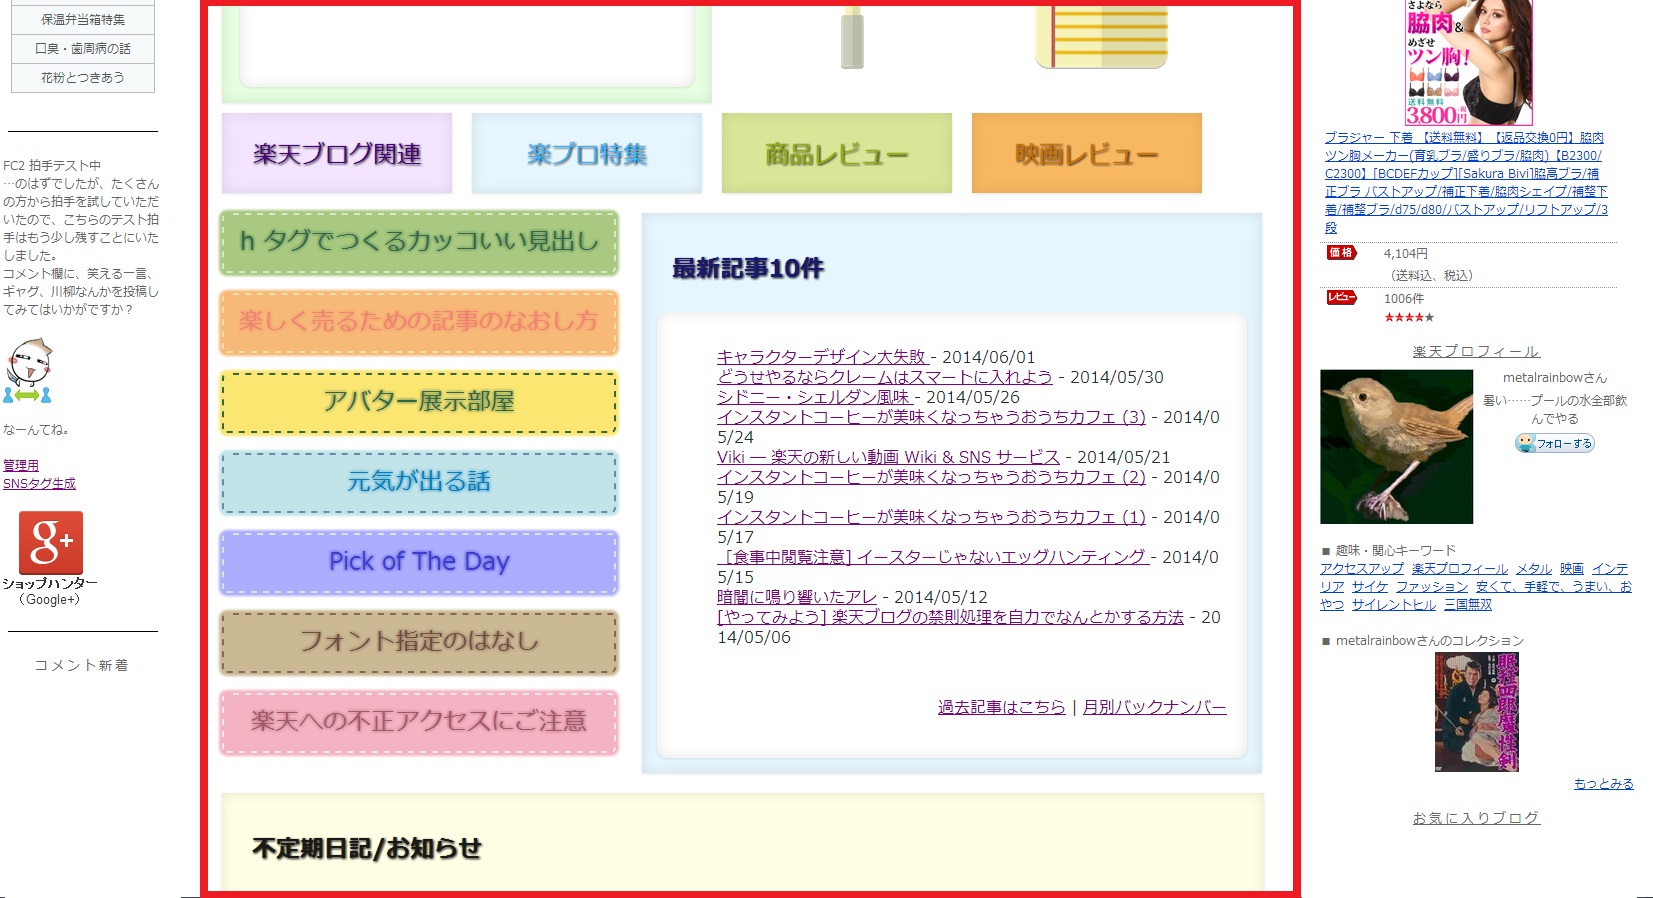Viewport: 1653px width, 898px height.
Task: Click the cartoon character avatar image
Action: pos(28,370)
